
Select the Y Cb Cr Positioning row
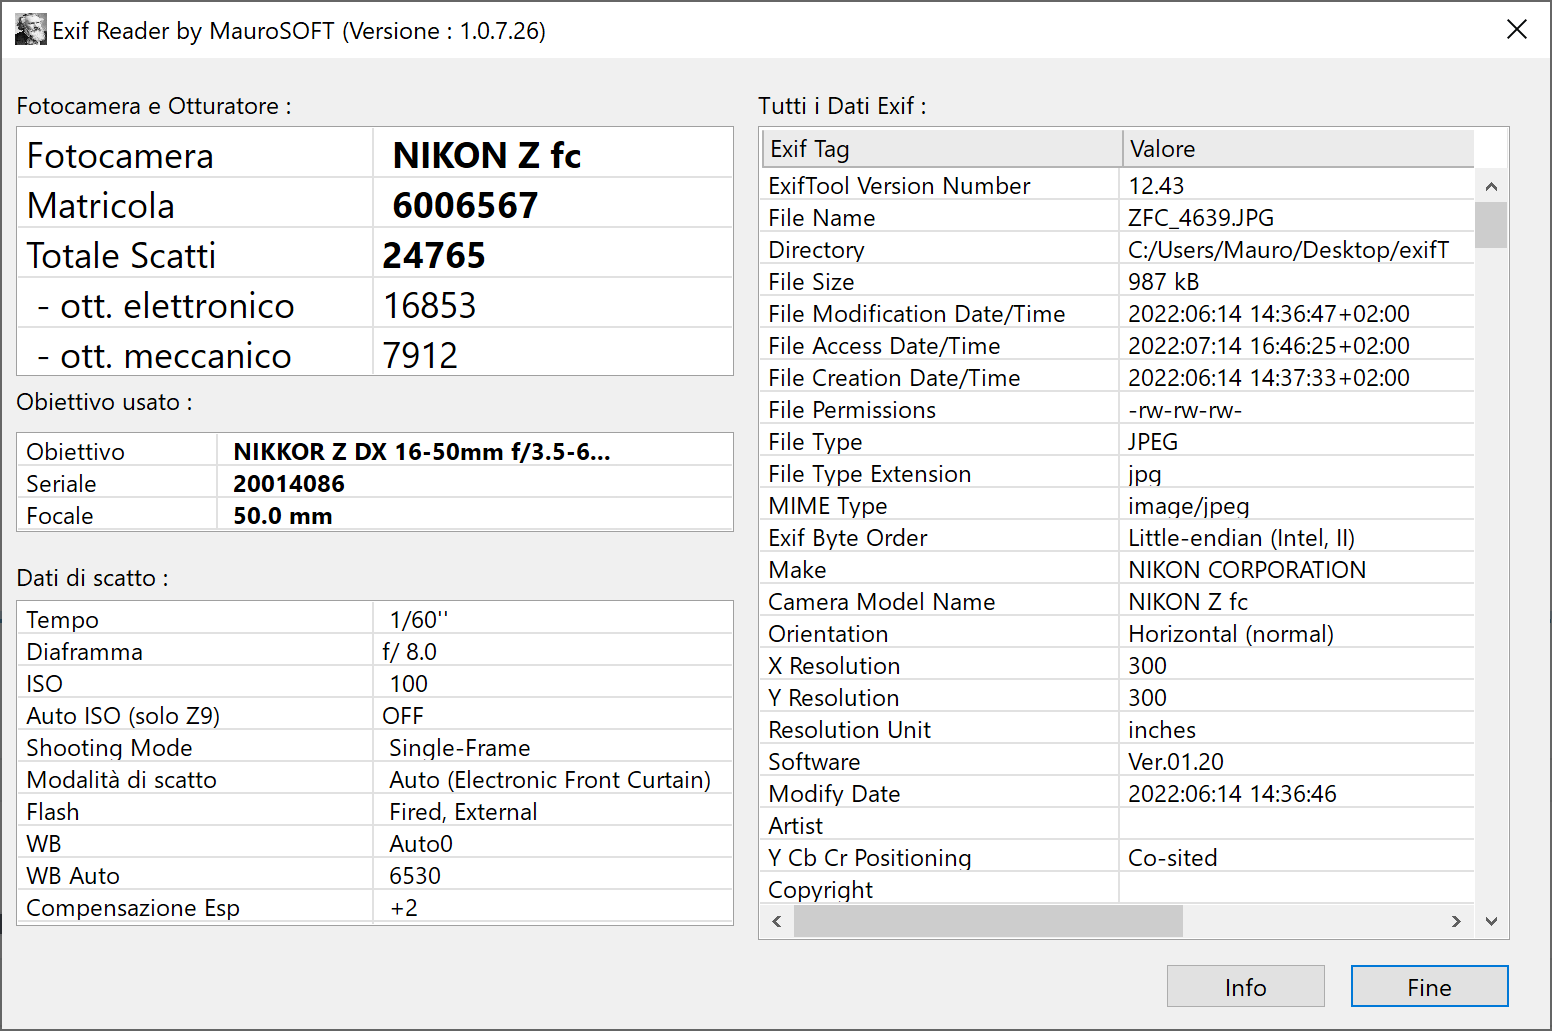point(1118,858)
